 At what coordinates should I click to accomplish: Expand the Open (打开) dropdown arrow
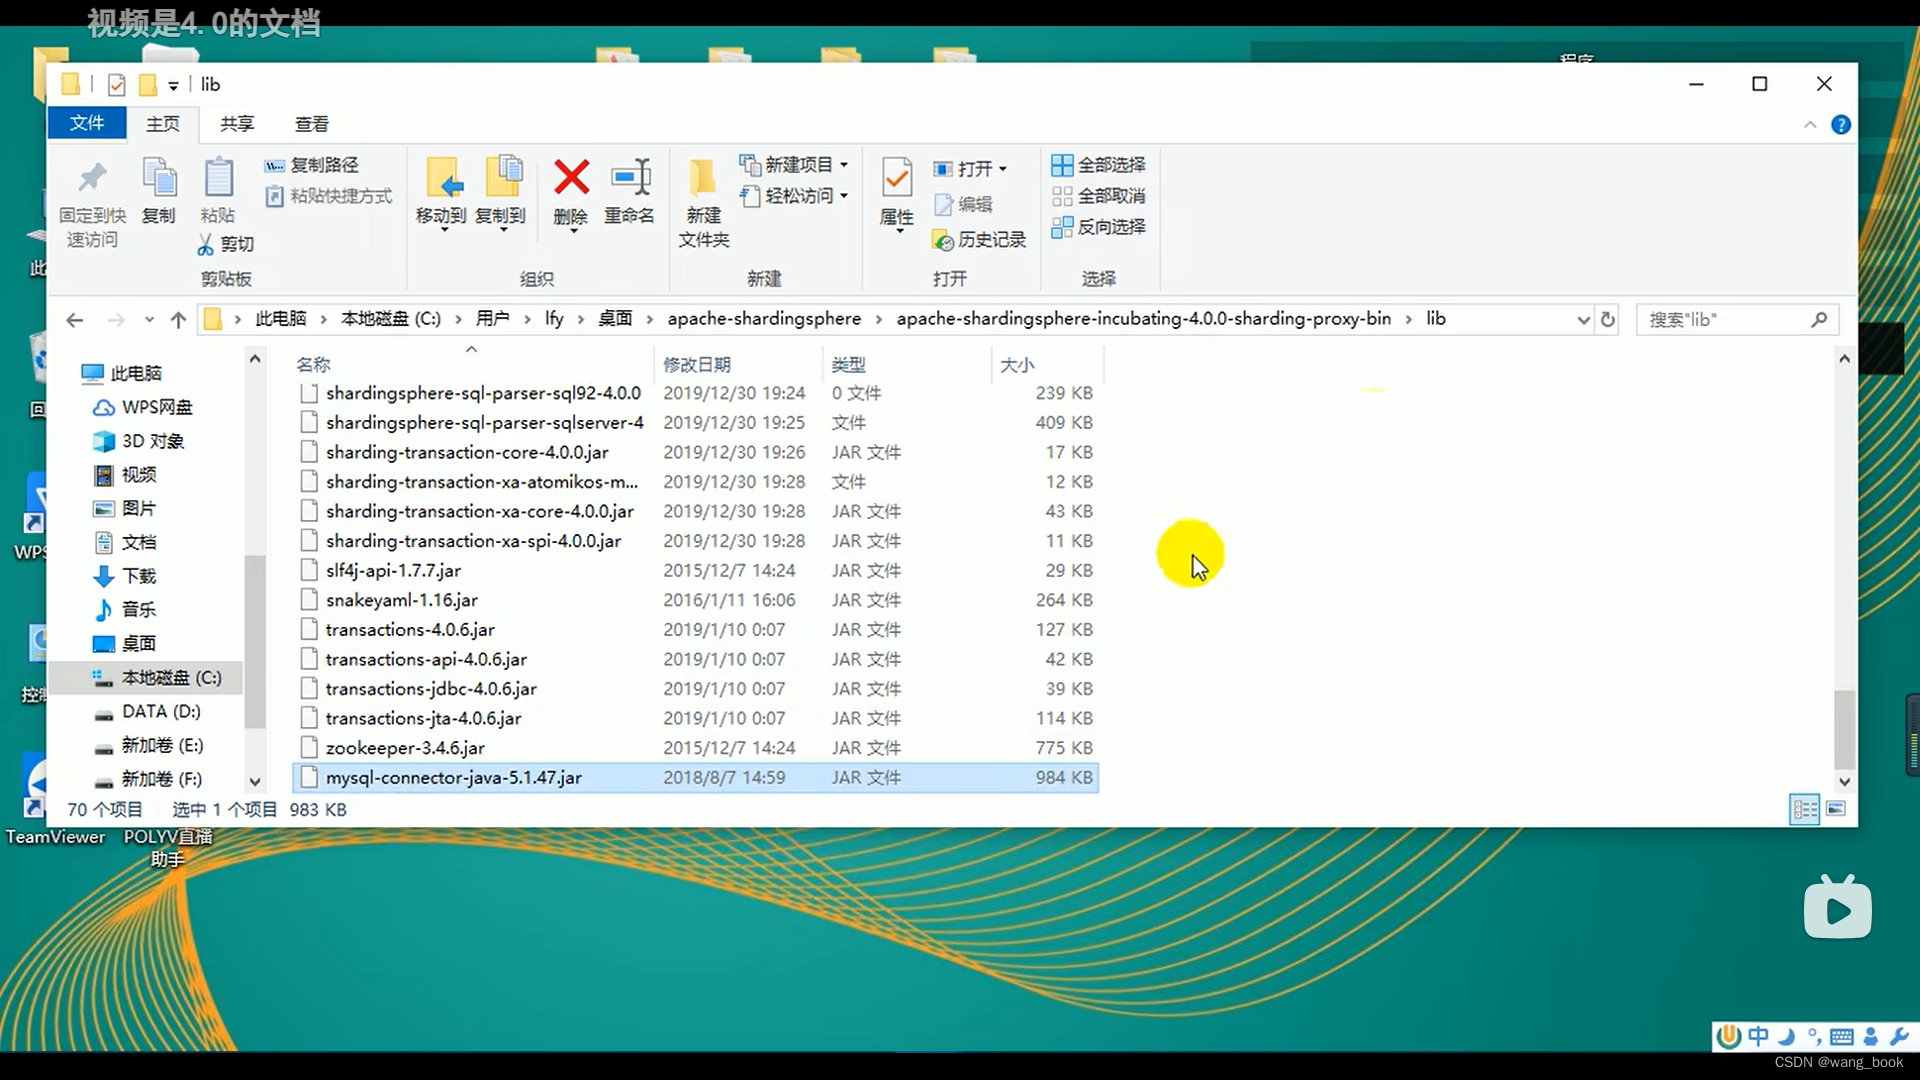1003,169
